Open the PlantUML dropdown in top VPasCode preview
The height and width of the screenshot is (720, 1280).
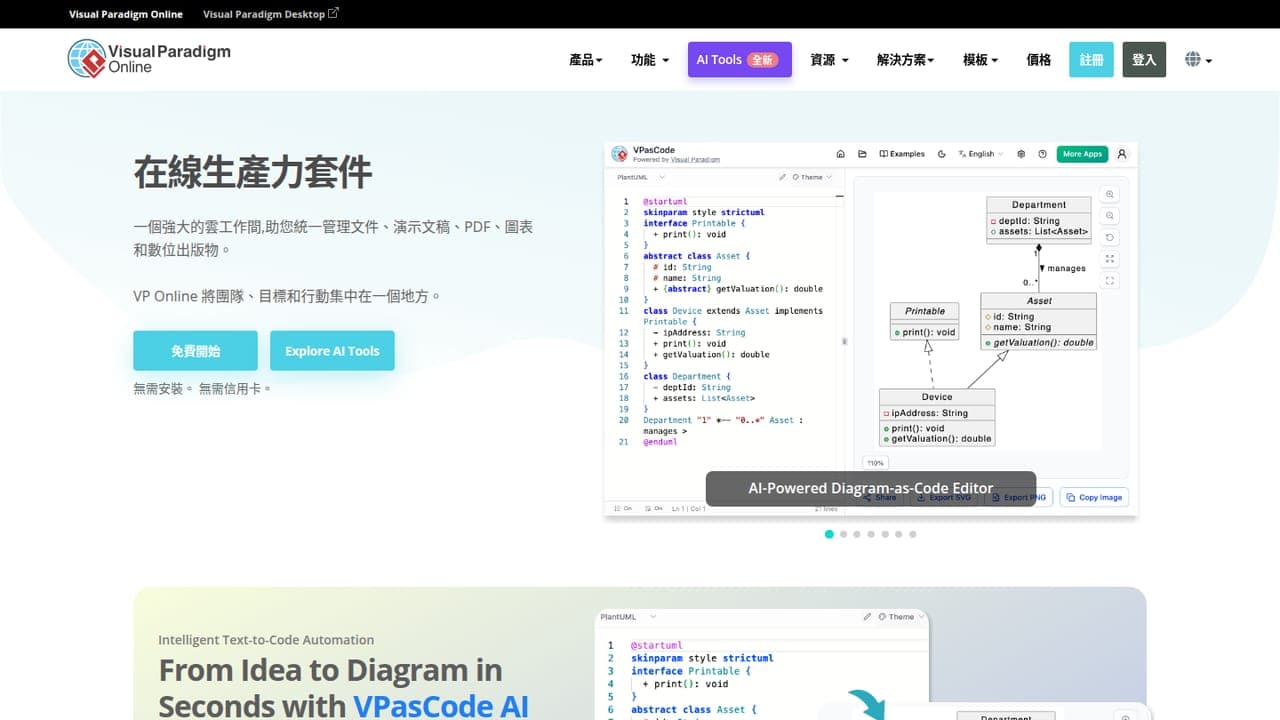click(x=641, y=177)
